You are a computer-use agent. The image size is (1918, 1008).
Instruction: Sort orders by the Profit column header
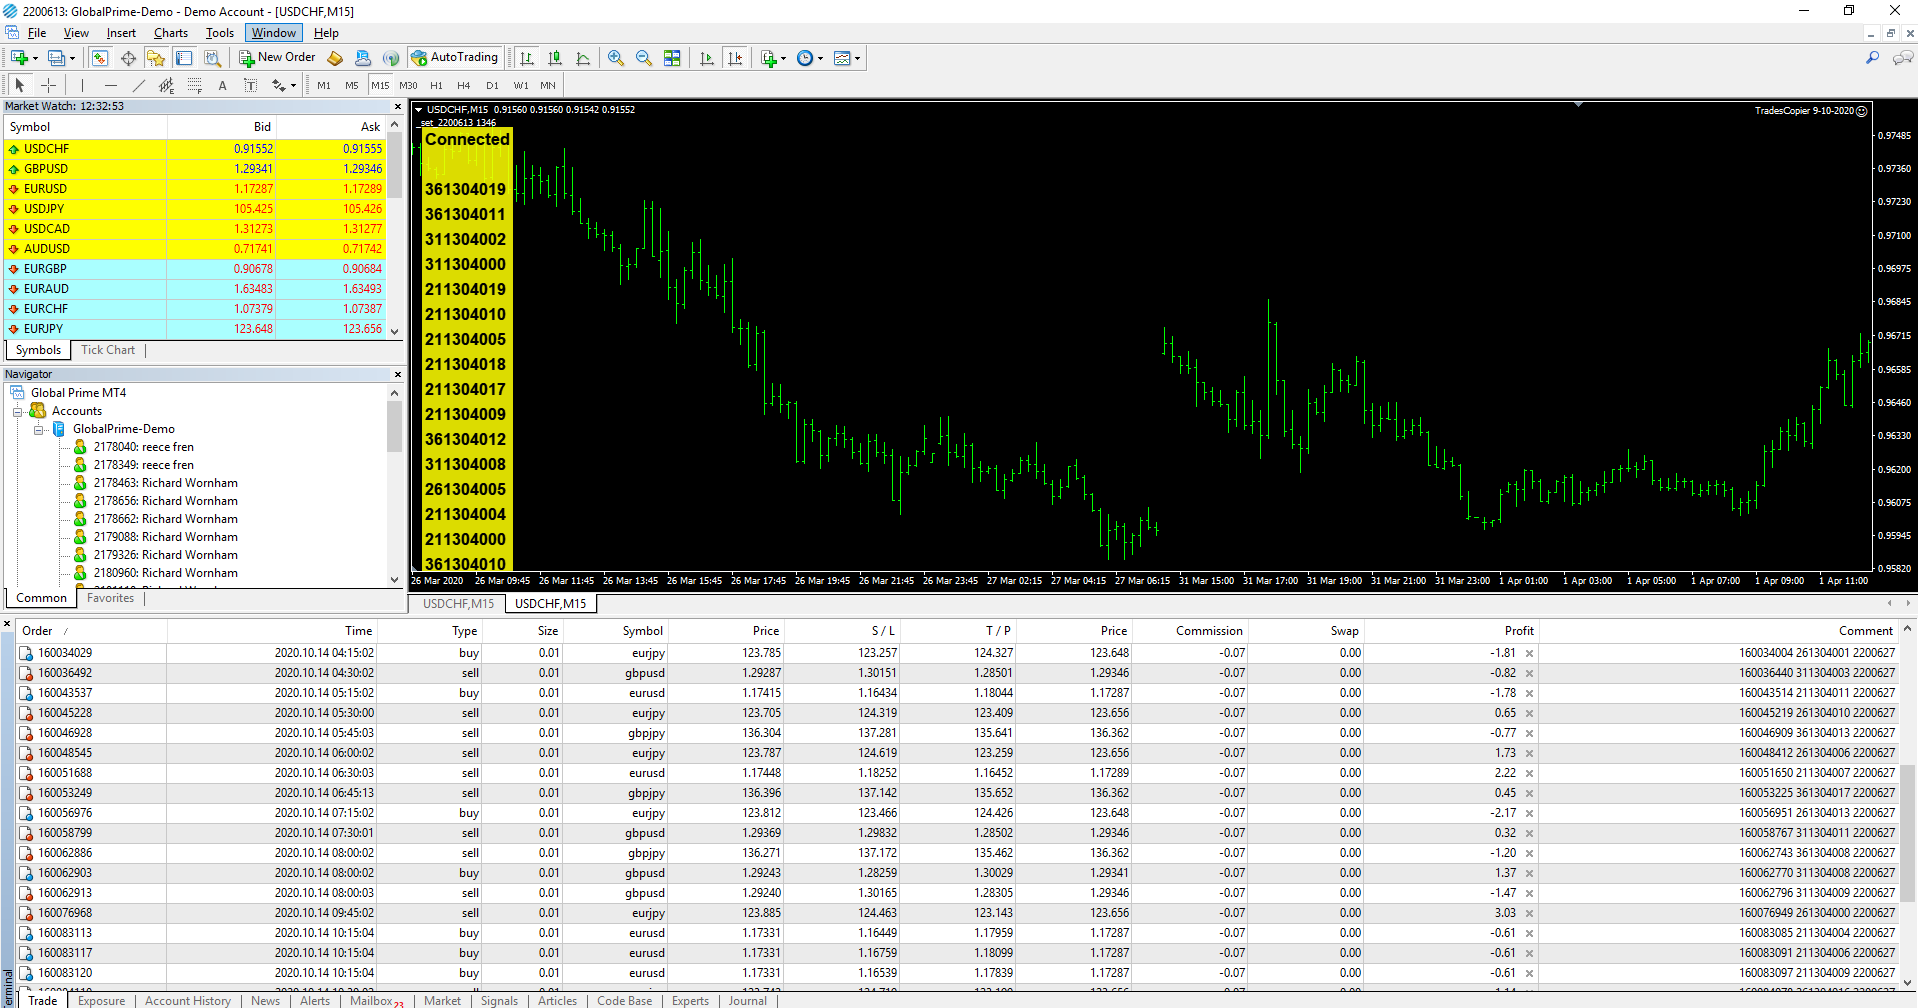pyautogui.click(x=1450, y=631)
